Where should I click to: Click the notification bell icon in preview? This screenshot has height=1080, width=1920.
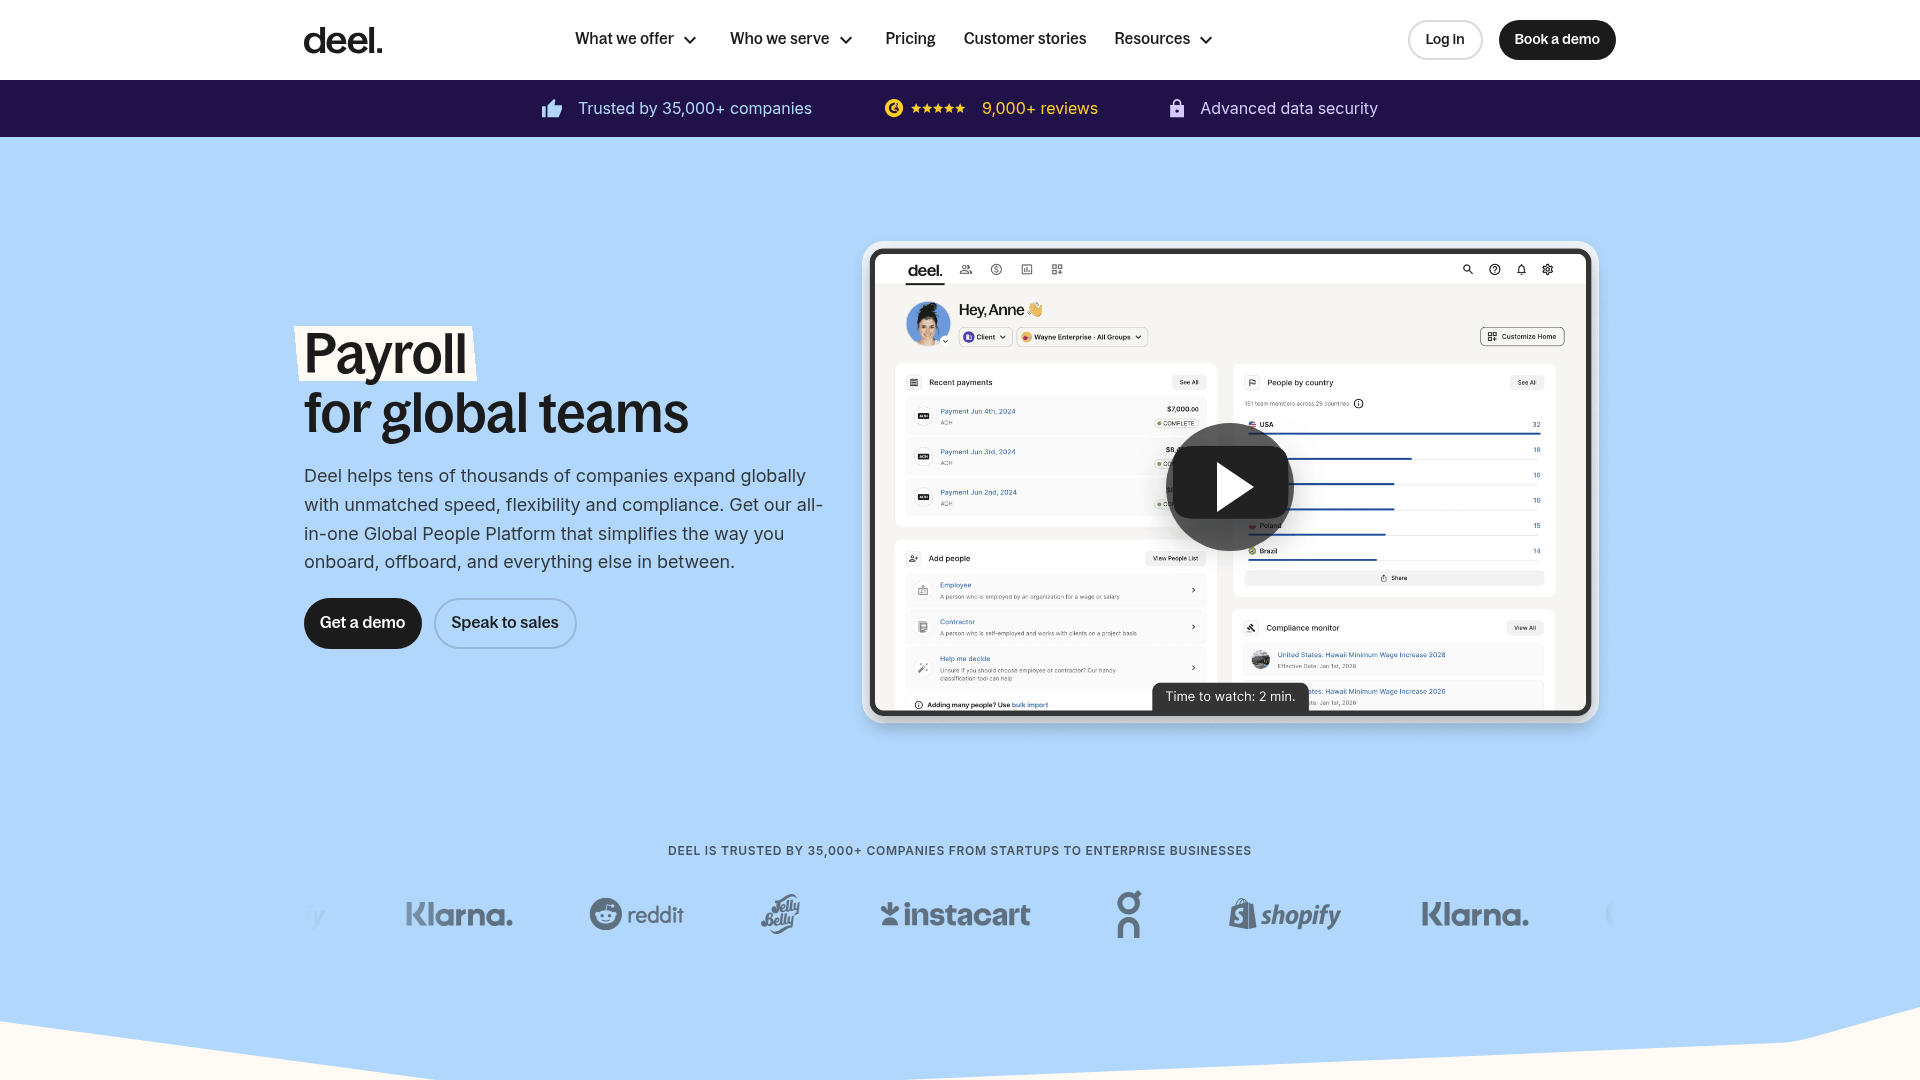click(1521, 269)
